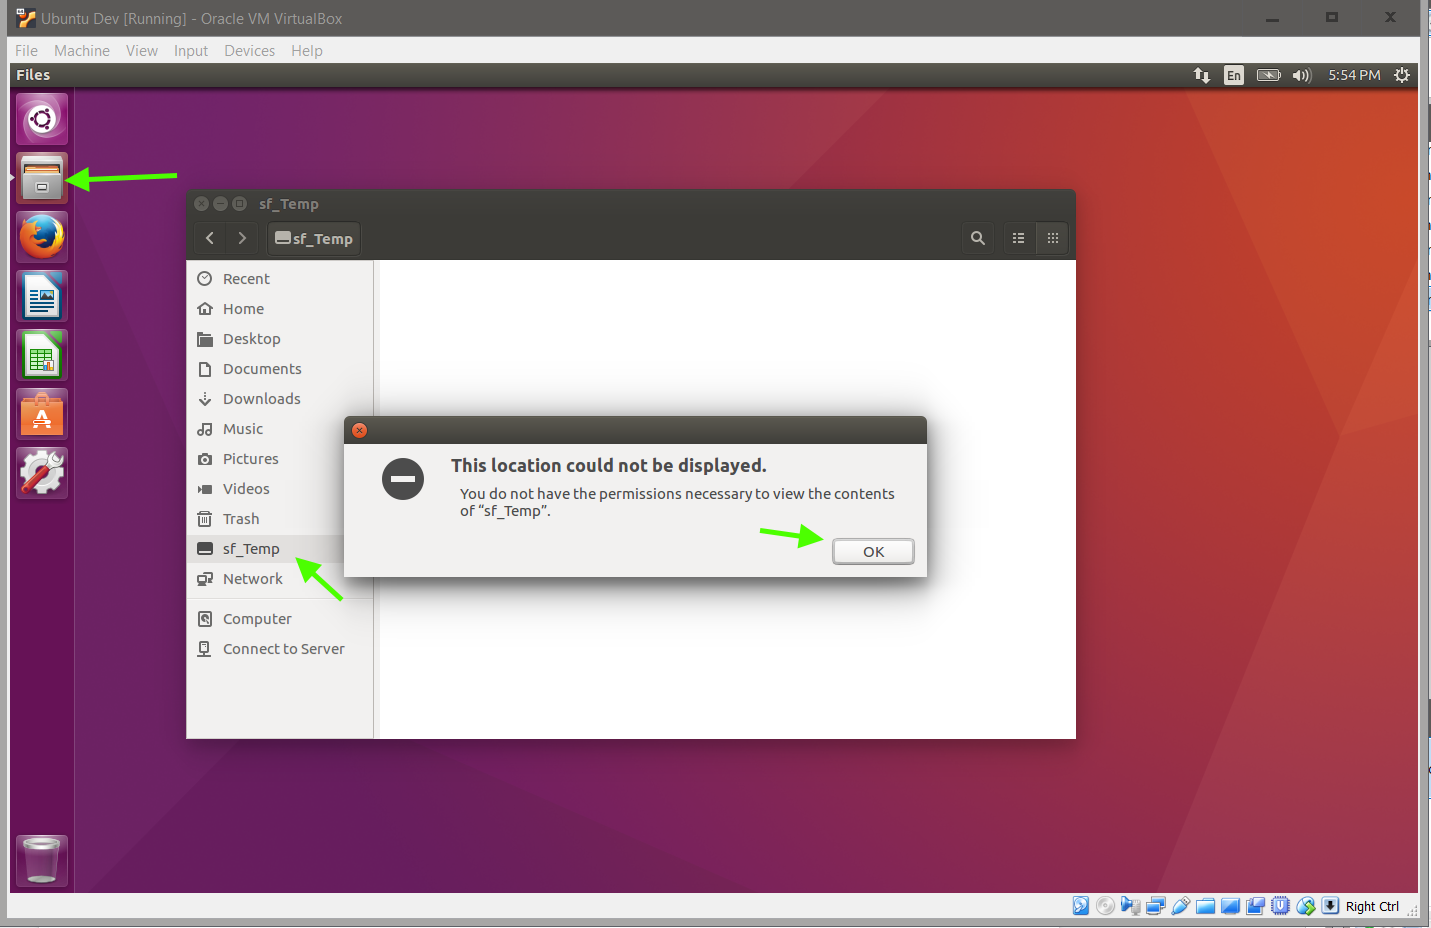Open the VirtualBox View menu
Screen dimensions: 1431x928
142,51
